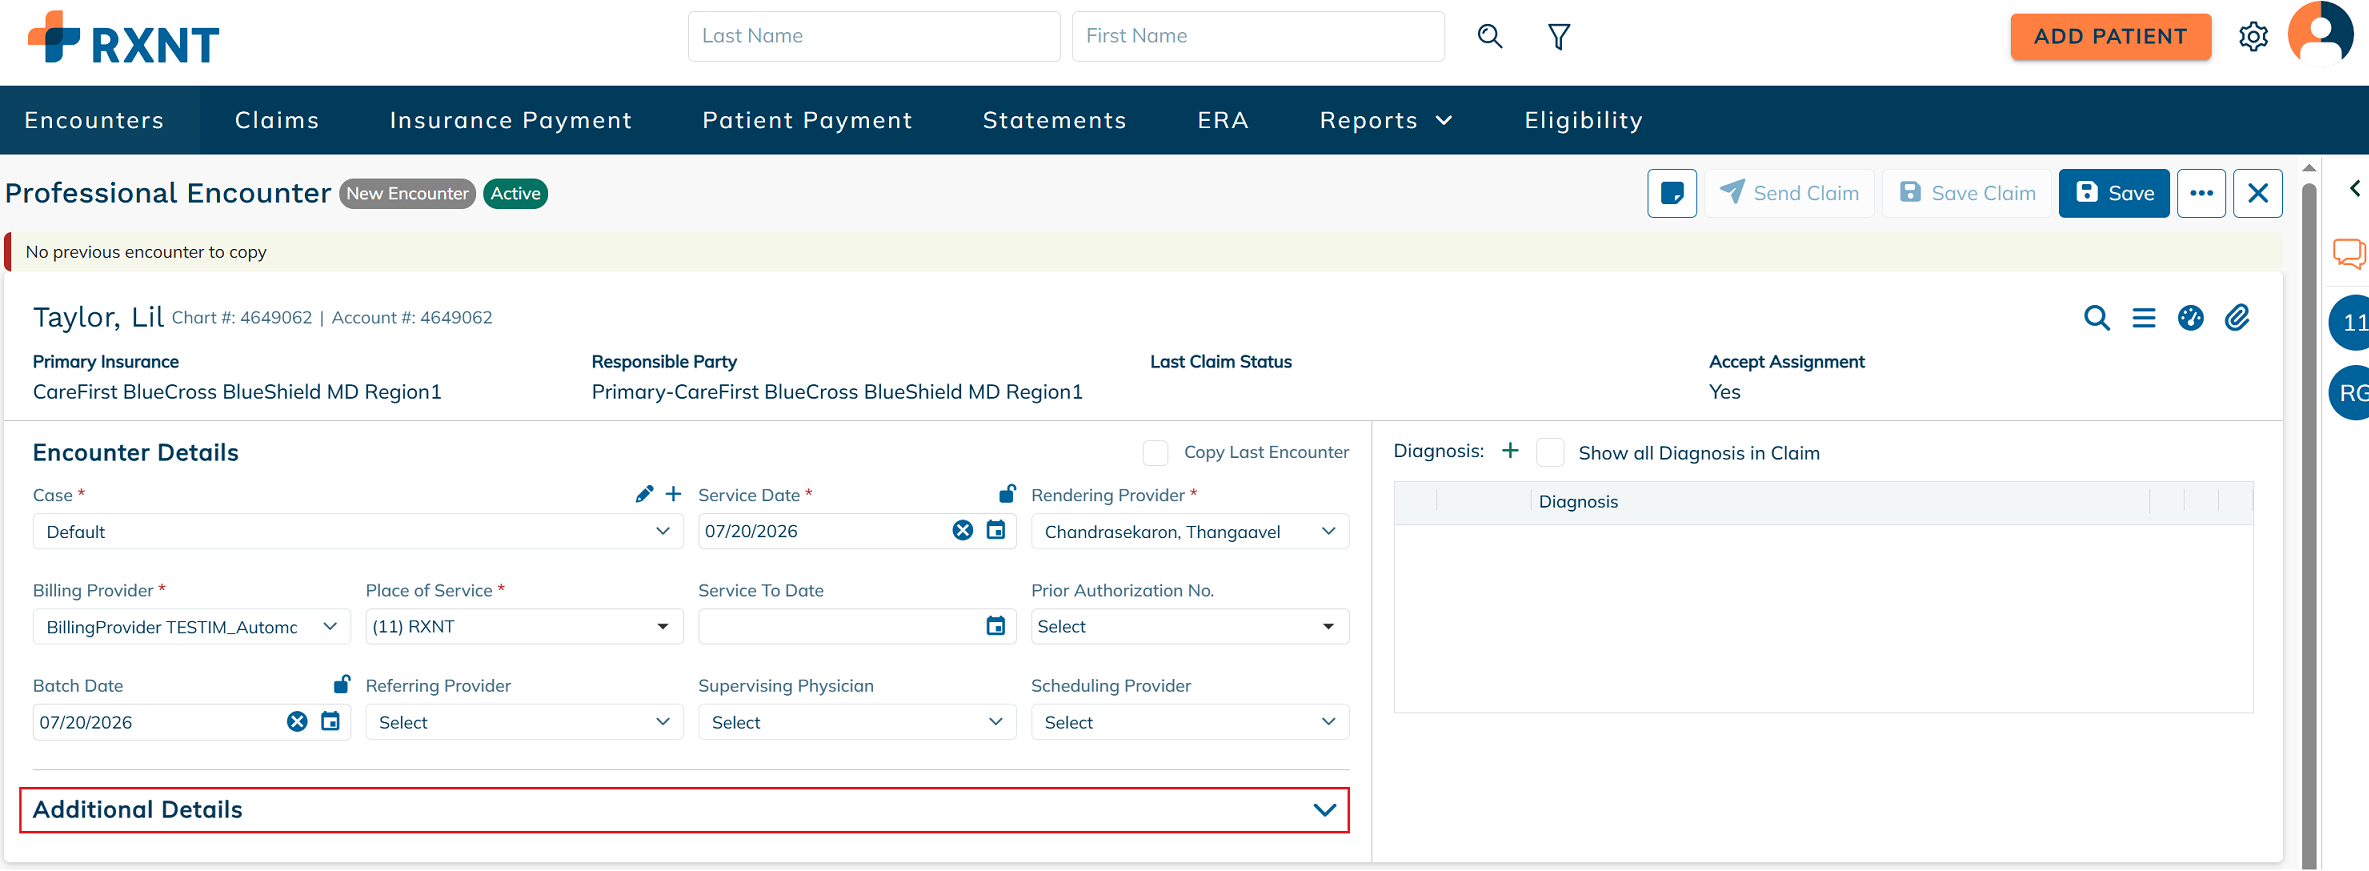This screenshot has width=2369, height=871.
Task: Open the Case dropdown
Action: [358, 531]
